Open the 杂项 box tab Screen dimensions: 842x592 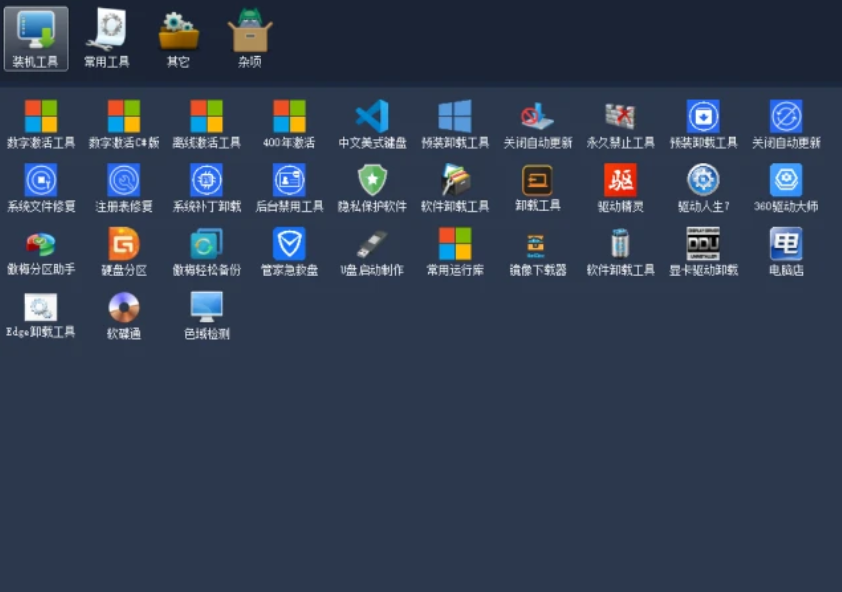[250, 39]
